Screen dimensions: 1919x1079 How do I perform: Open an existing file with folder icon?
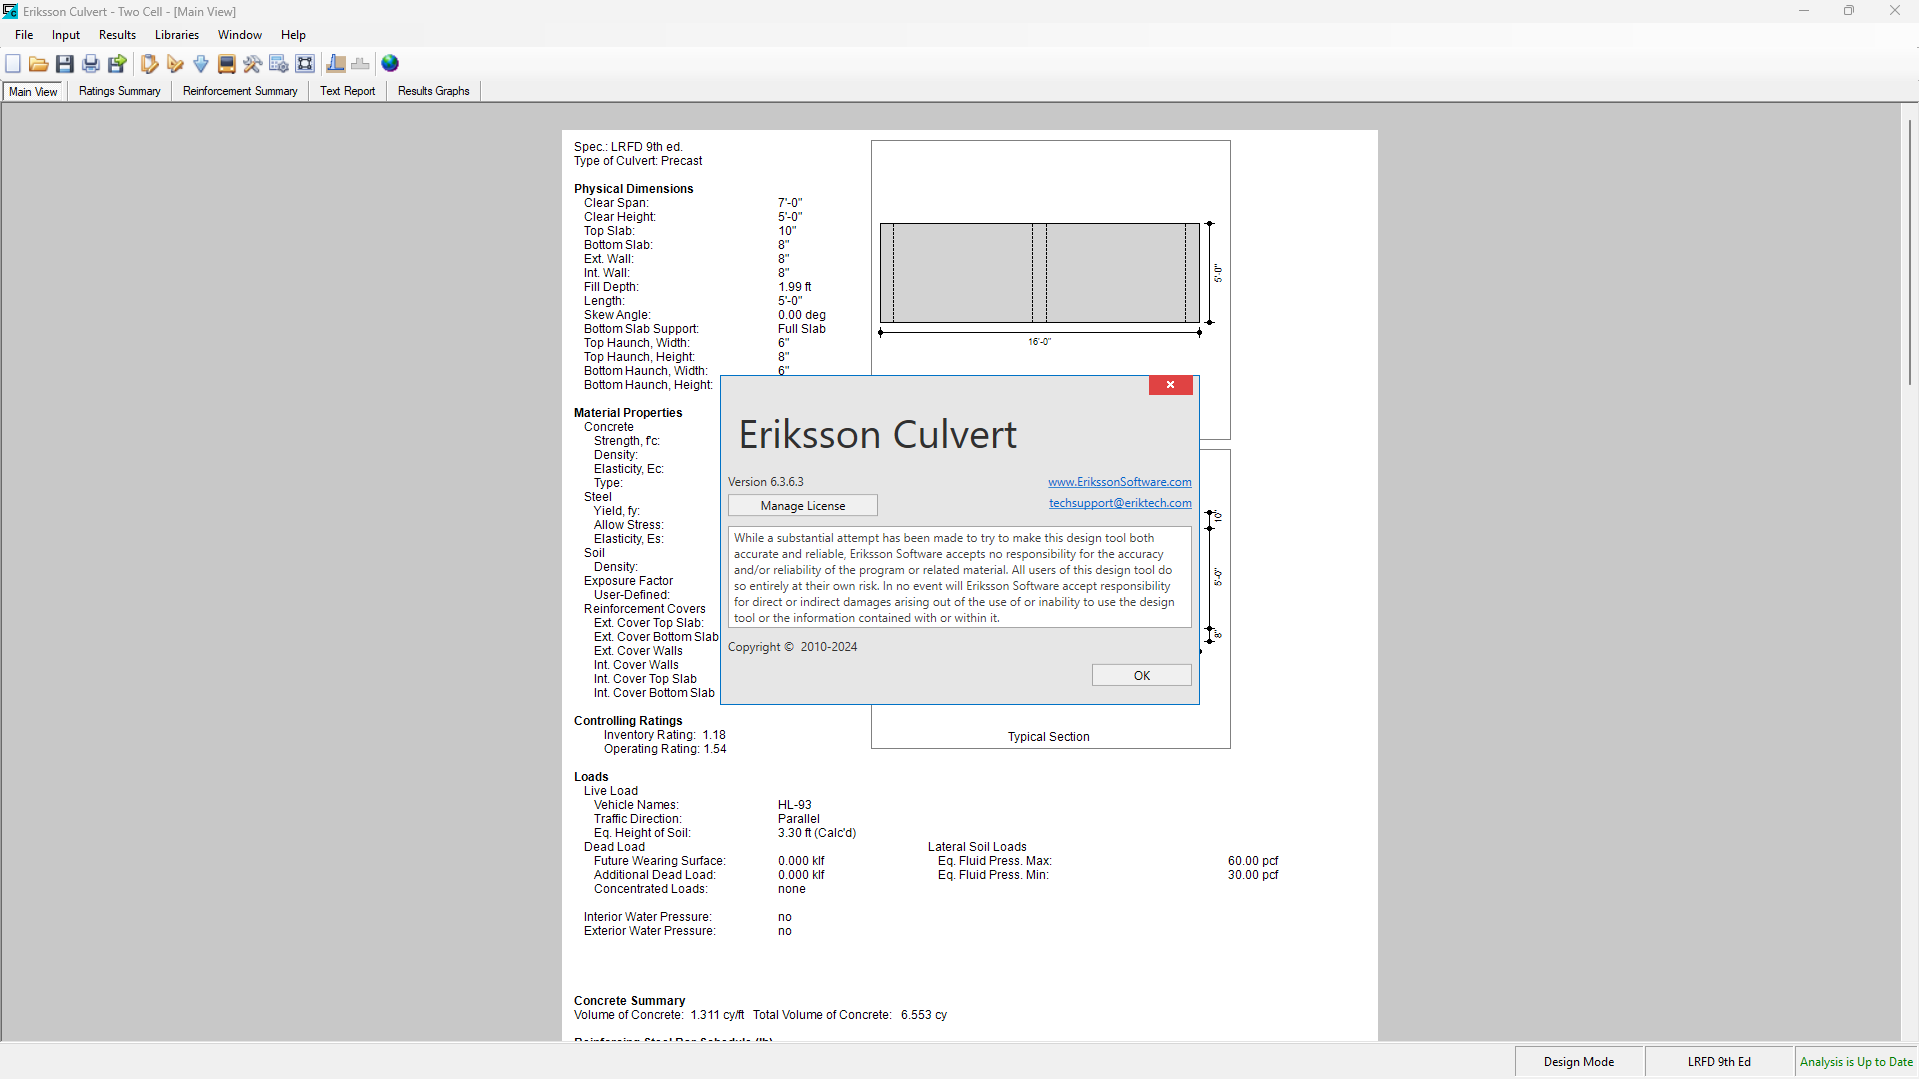click(x=39, y=64)
